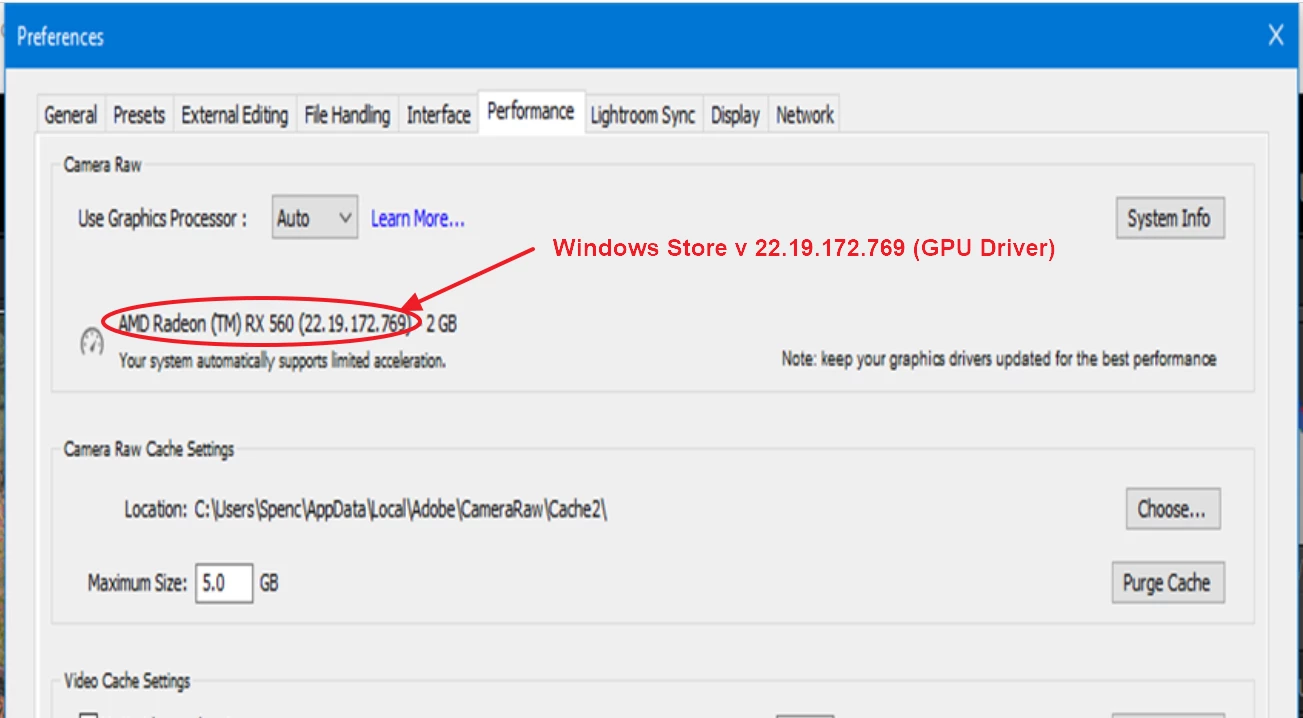Click the AMD Radeon RX 560 text
The height and width of the screenshot is (718, 1303).
click(264, 323)
